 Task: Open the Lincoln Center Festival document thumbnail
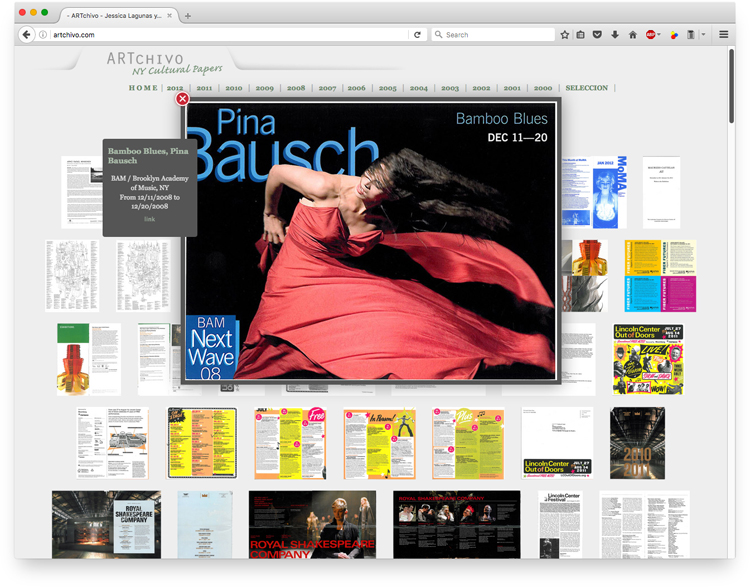(x=560, y=524)
